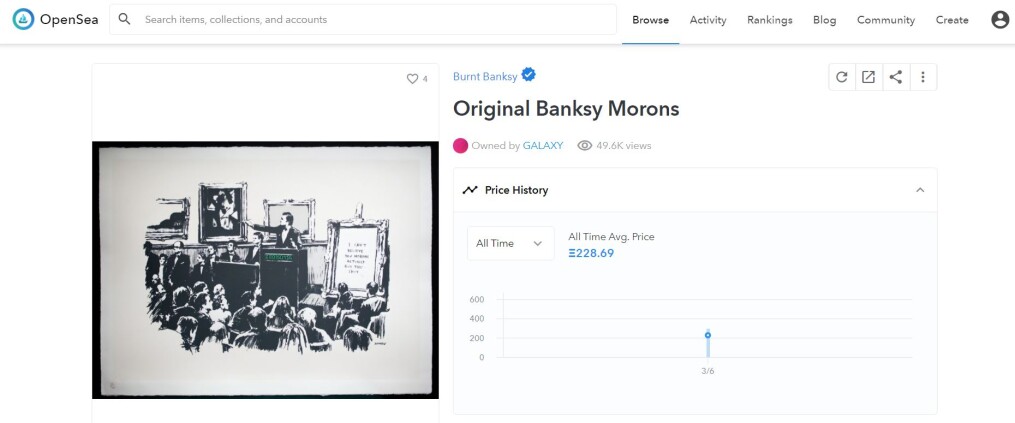Screen dimensions: 1015x423
Task: Visit the owner GALAXY profile link
Action: coord(543,146)
